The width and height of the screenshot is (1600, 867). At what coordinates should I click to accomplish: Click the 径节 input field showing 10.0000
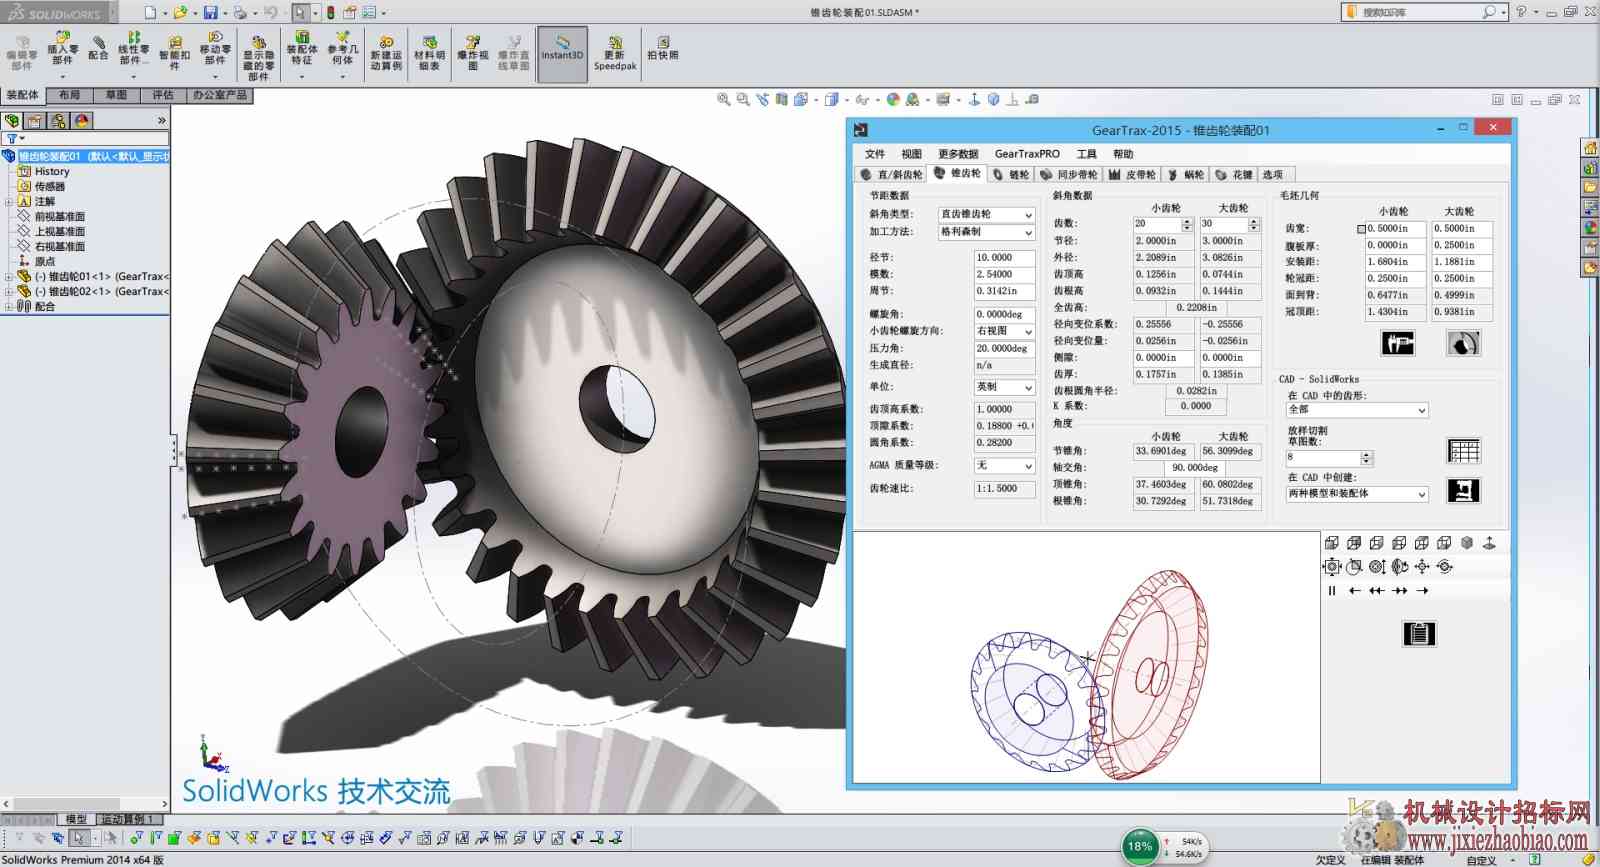tap(1005, 258)
